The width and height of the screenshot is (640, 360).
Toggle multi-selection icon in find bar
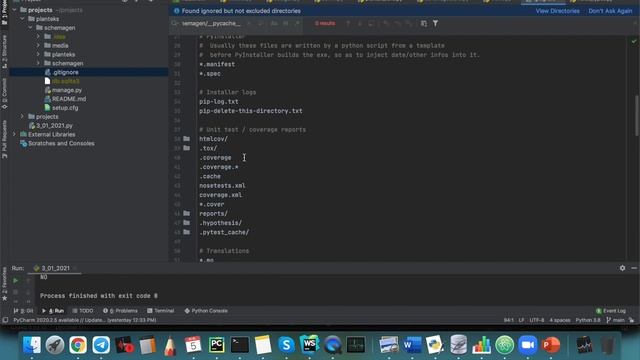click(424, 23)
